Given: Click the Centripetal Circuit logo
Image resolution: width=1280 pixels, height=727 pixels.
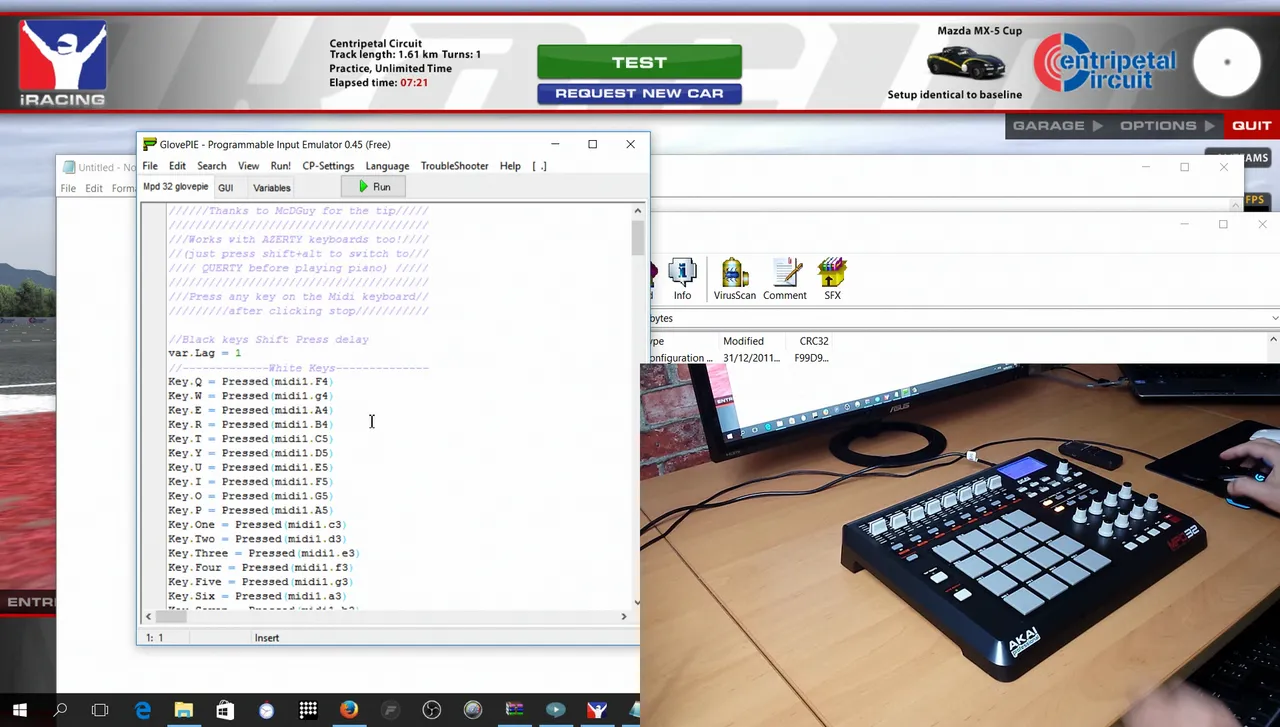Looking at the screenshot, I should [1105, 63].
